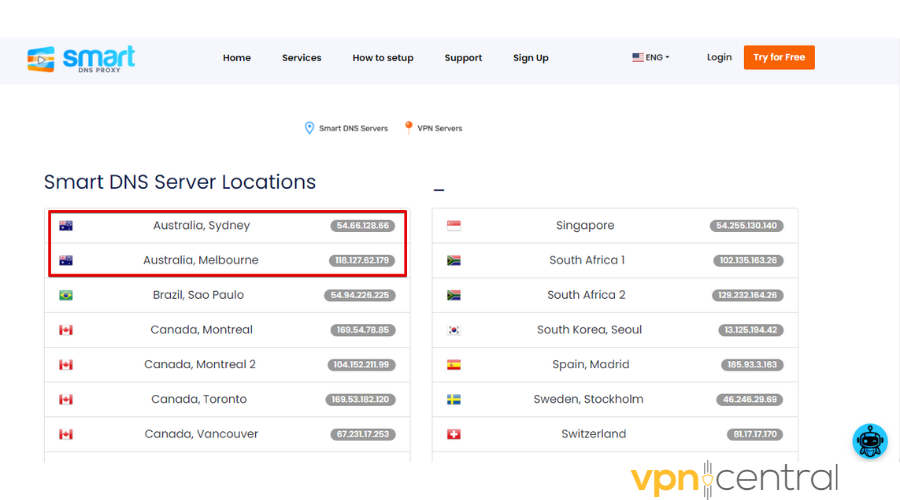Click the Sweden flag icon
The image size is (900, 500).
pos(454,400)
